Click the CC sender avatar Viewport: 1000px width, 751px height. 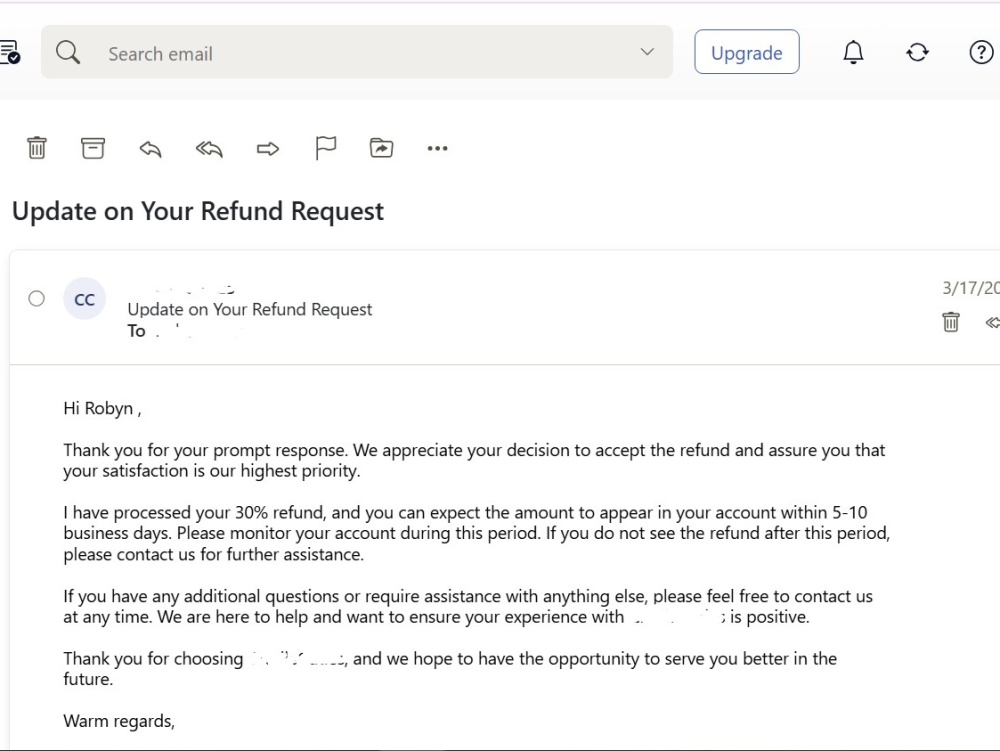84,299
